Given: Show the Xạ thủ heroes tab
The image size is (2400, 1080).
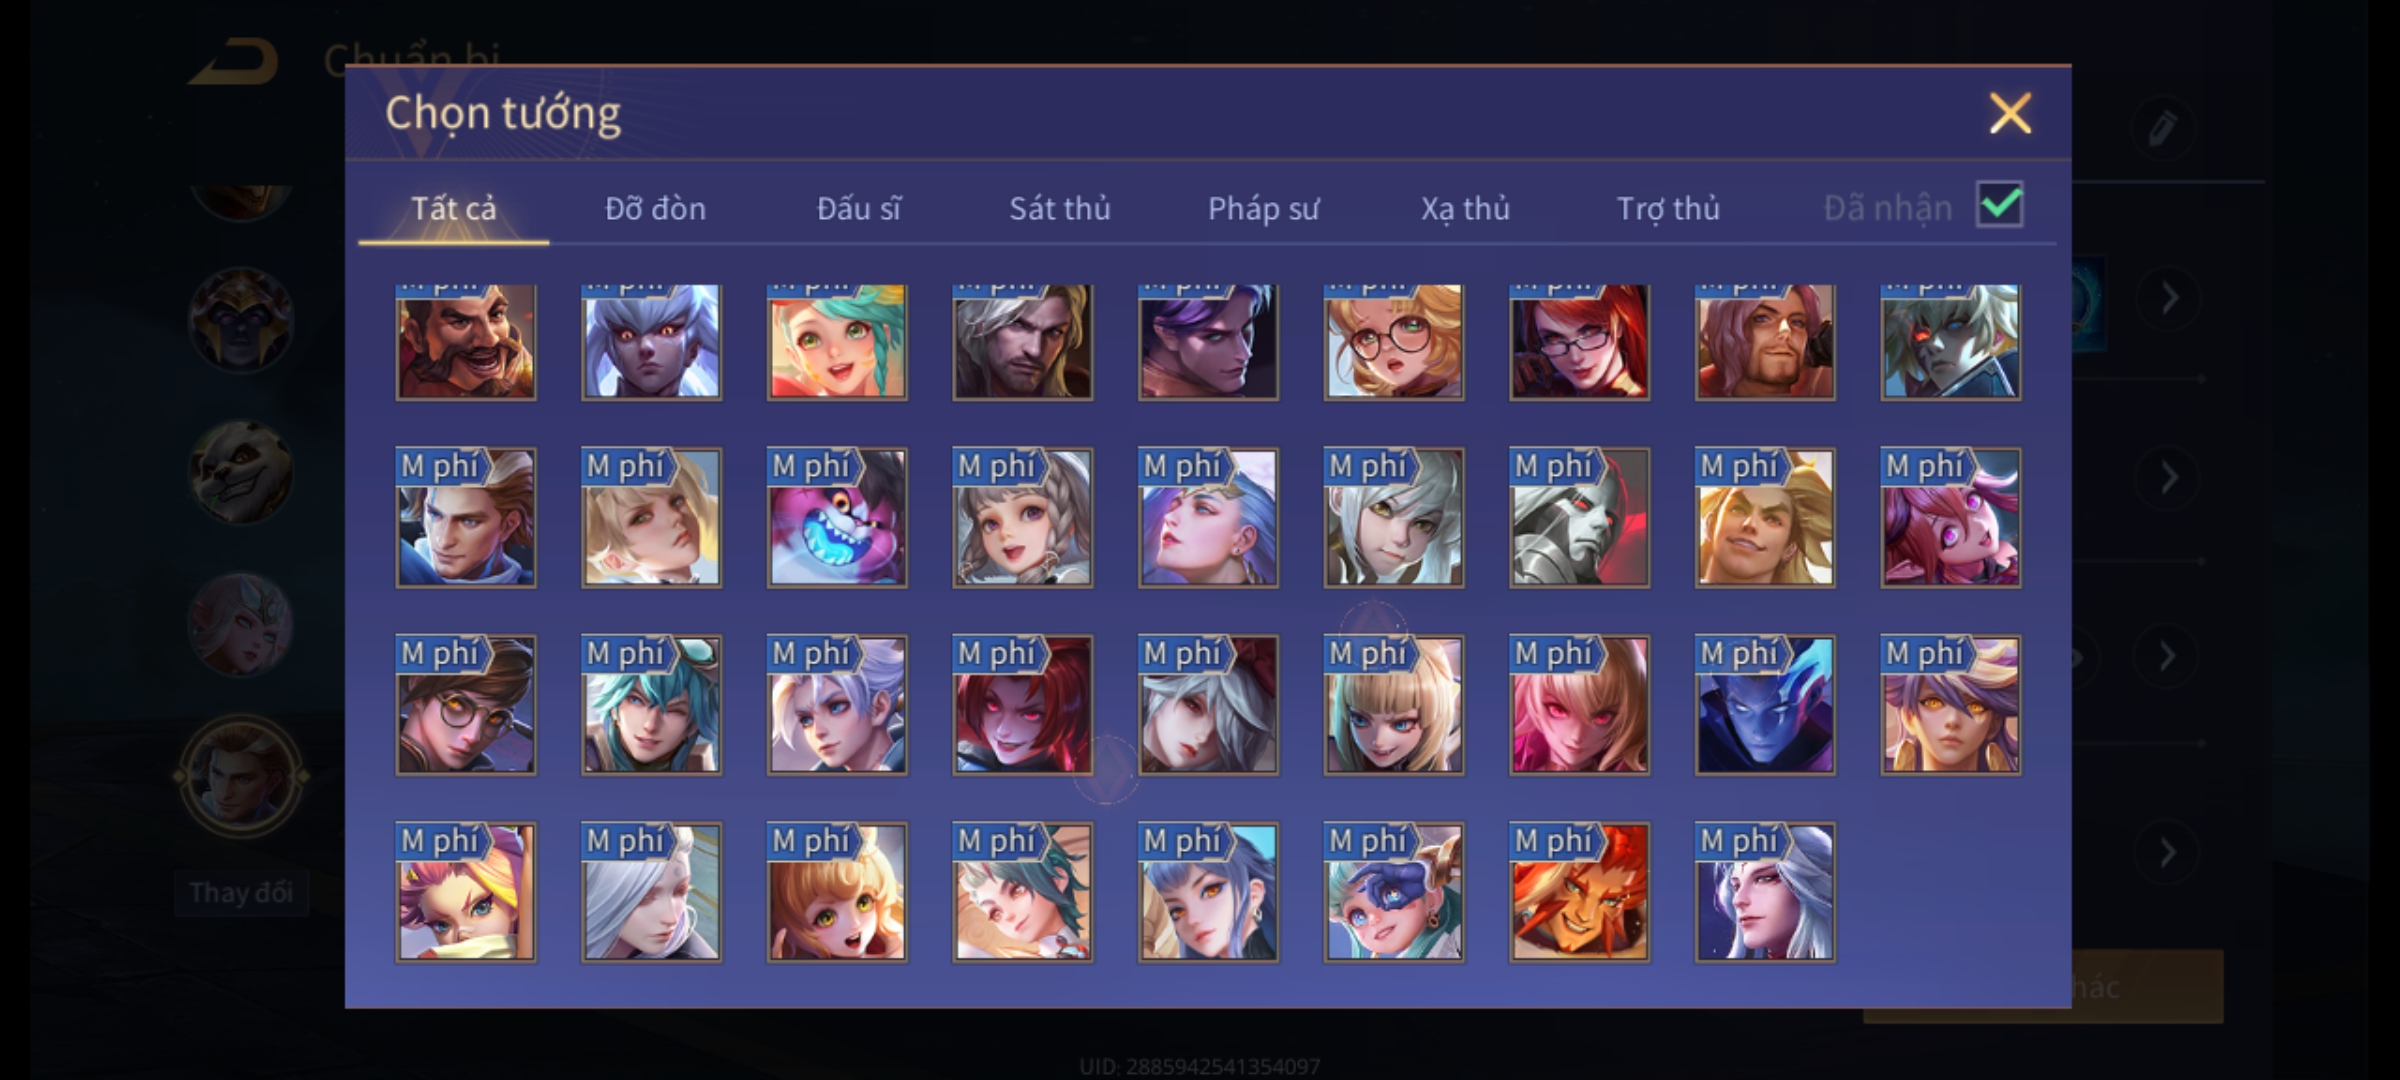Looking at the screenshot, I should 1465,208.
